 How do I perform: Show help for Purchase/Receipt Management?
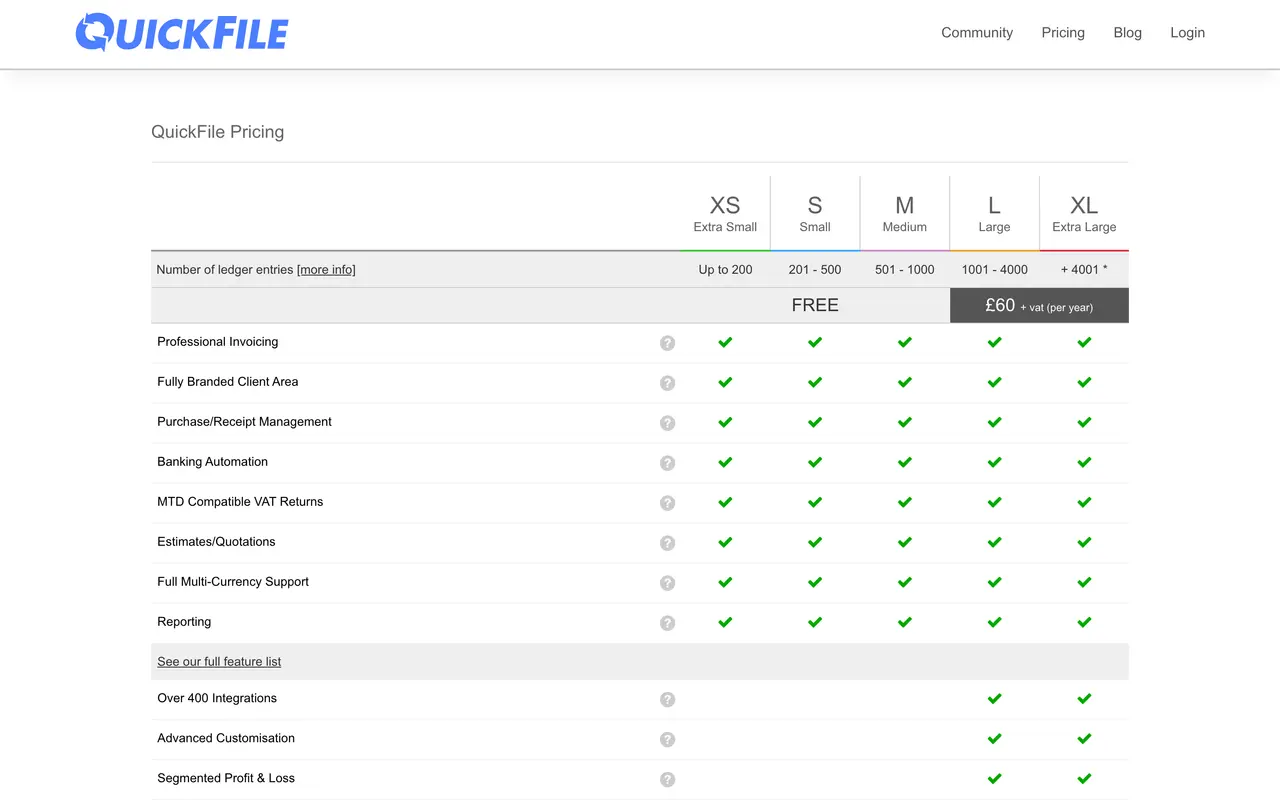click(667, 423)
